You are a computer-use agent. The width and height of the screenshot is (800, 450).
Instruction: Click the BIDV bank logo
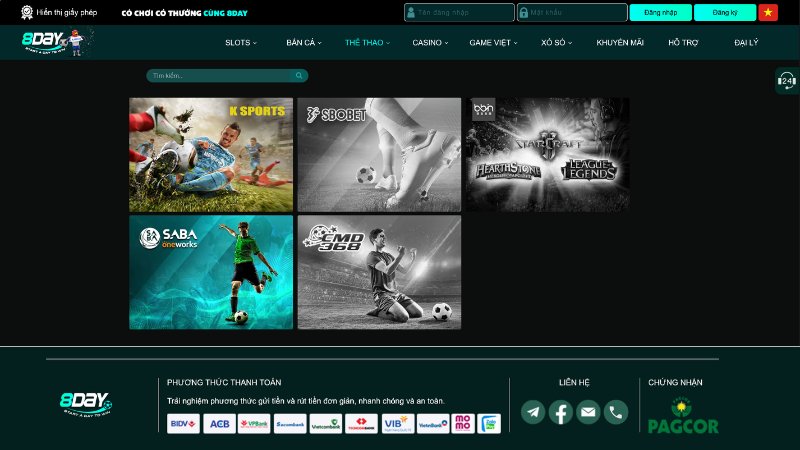(183, 423)
